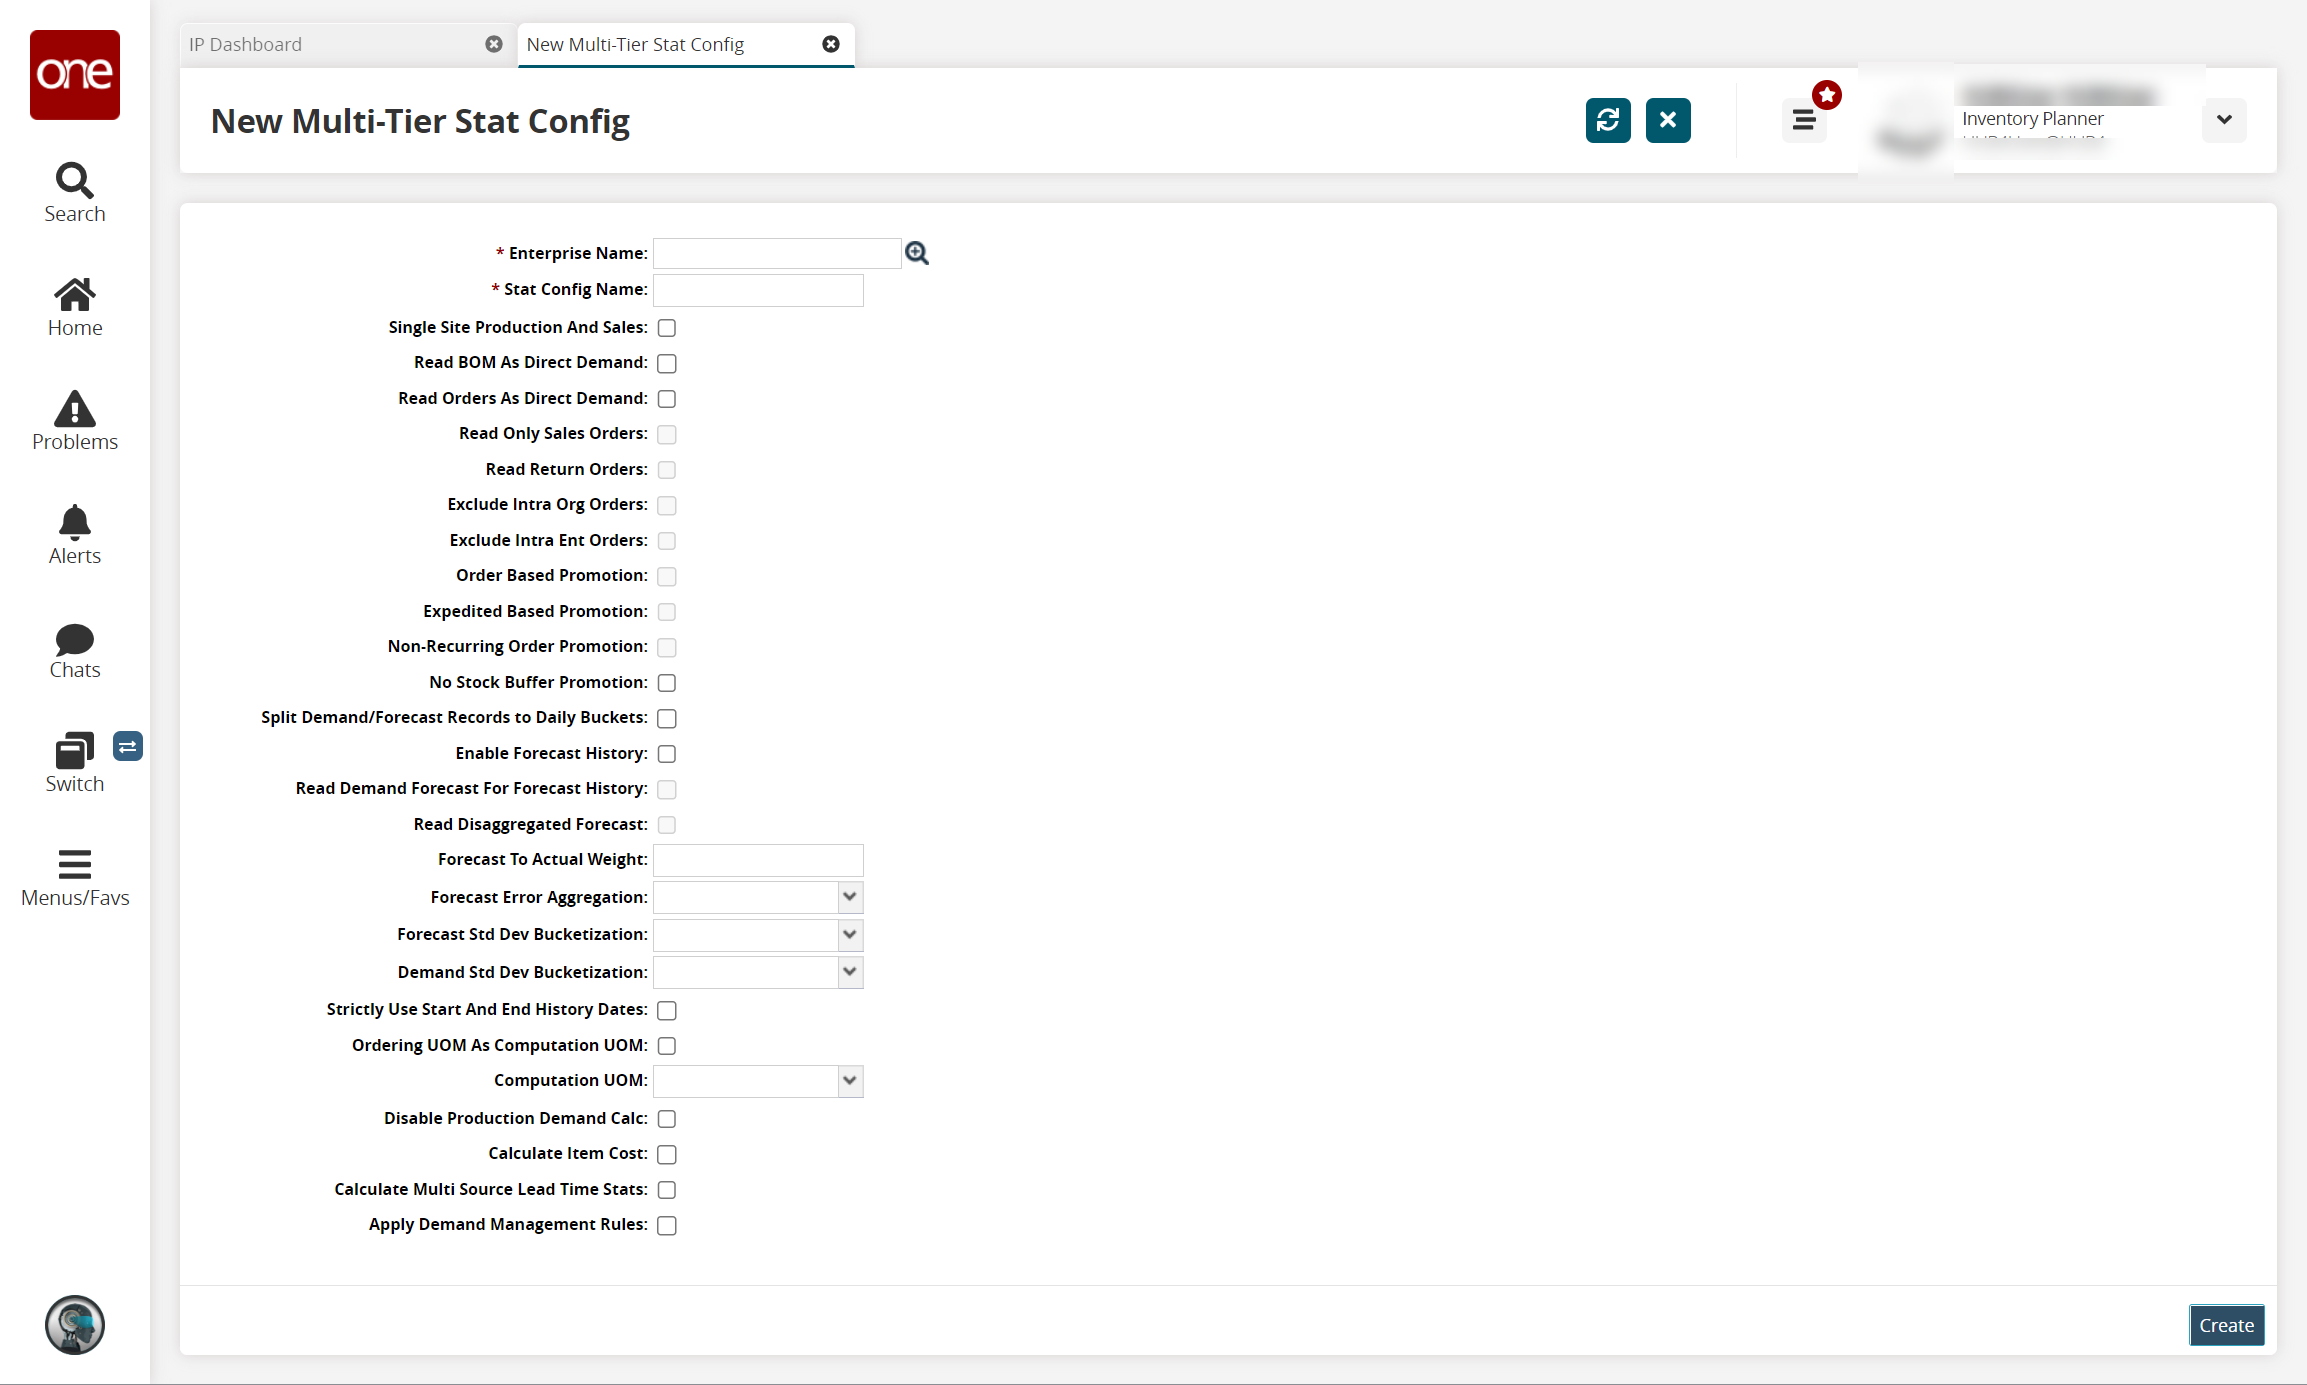Viewport: 2307px width, 1385px height.
Task: Open the Search icon in sidebar
Action: point(74,192)
